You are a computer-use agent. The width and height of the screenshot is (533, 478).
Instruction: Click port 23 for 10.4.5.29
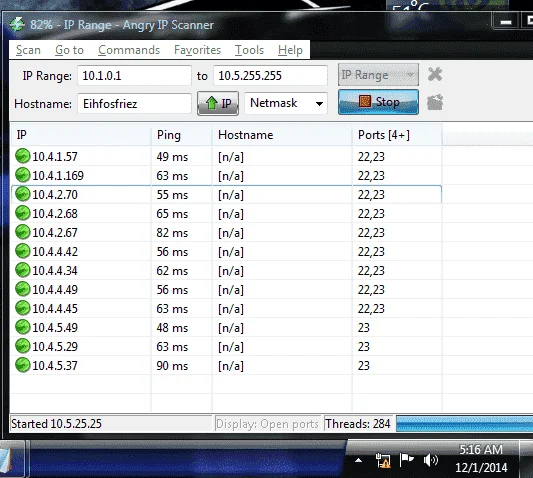click(x=363, y=347)
